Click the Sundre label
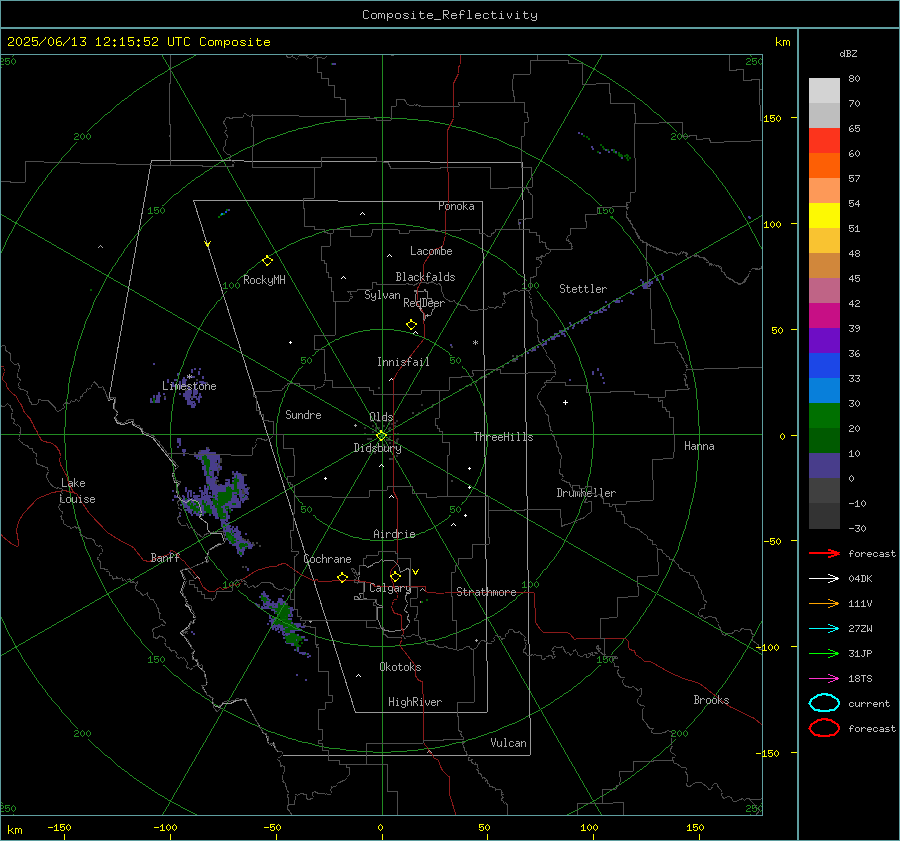The image size is (900, 841). [303, 414]
